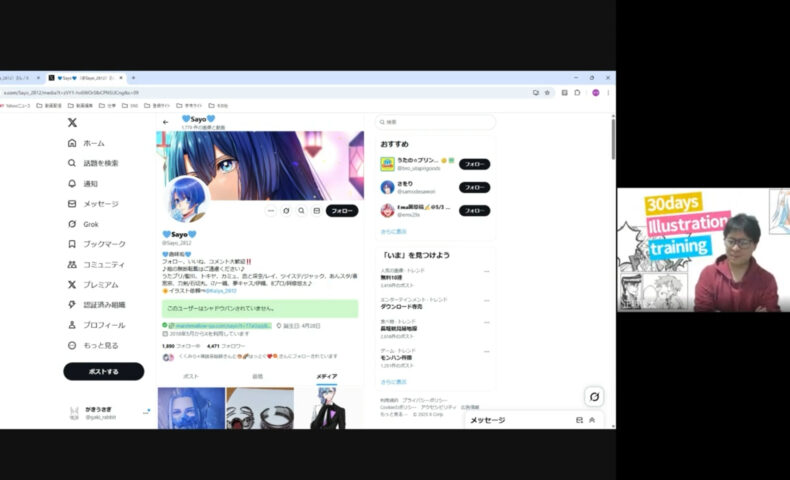Open the 返信 tab
The image size is (790, 480).
[x=257, y=376]
